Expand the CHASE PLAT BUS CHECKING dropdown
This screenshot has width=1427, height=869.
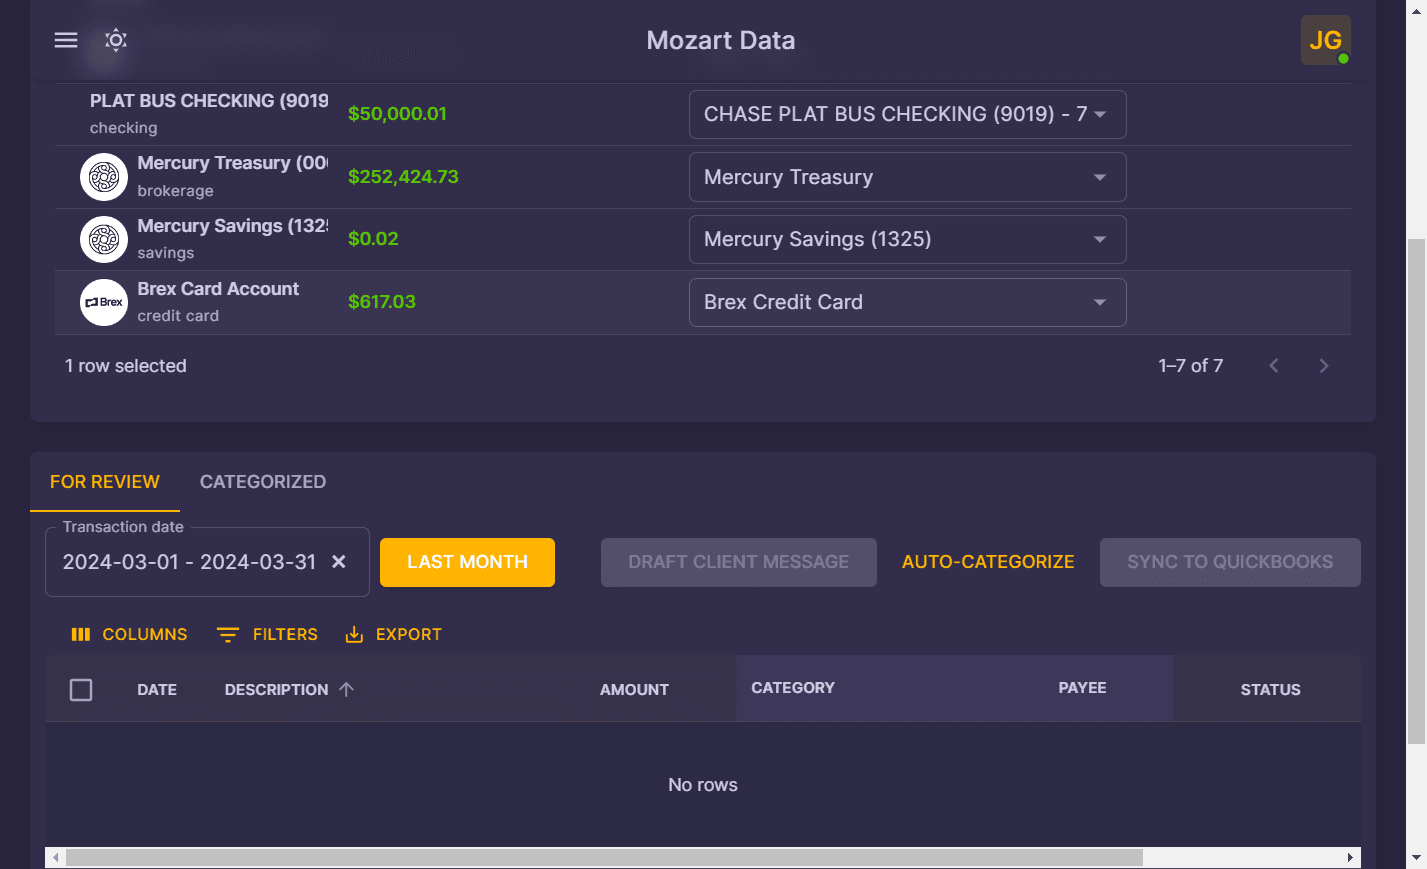1099,114
